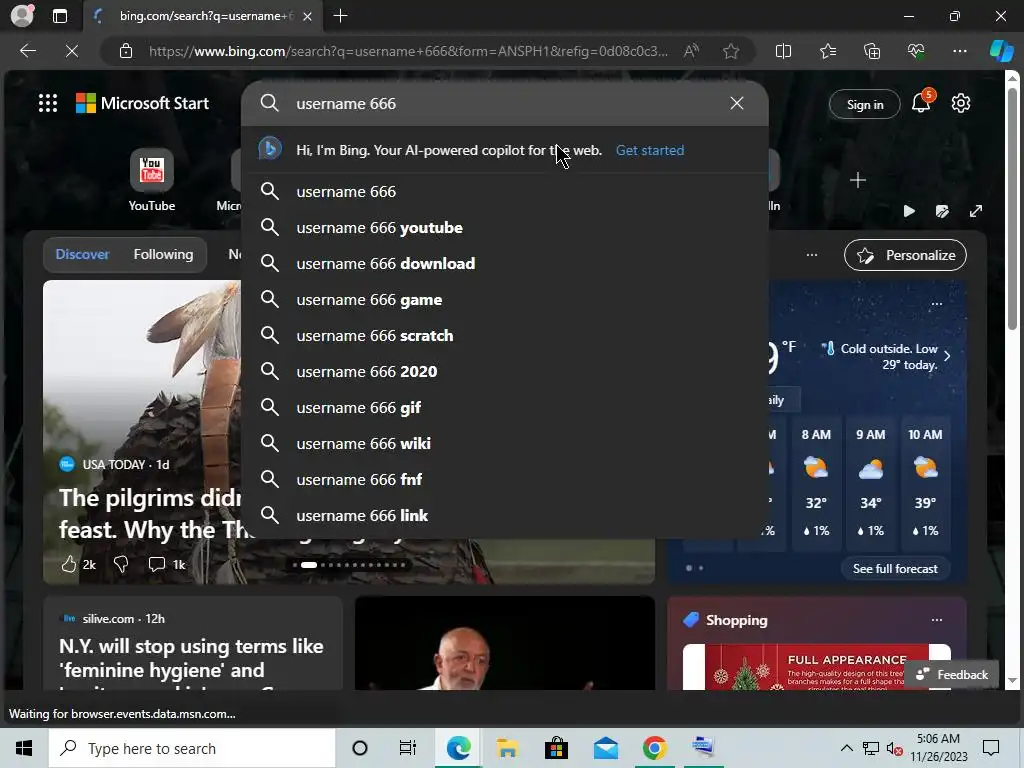
Task: Open the Feedback button
Action: point(952,675)
